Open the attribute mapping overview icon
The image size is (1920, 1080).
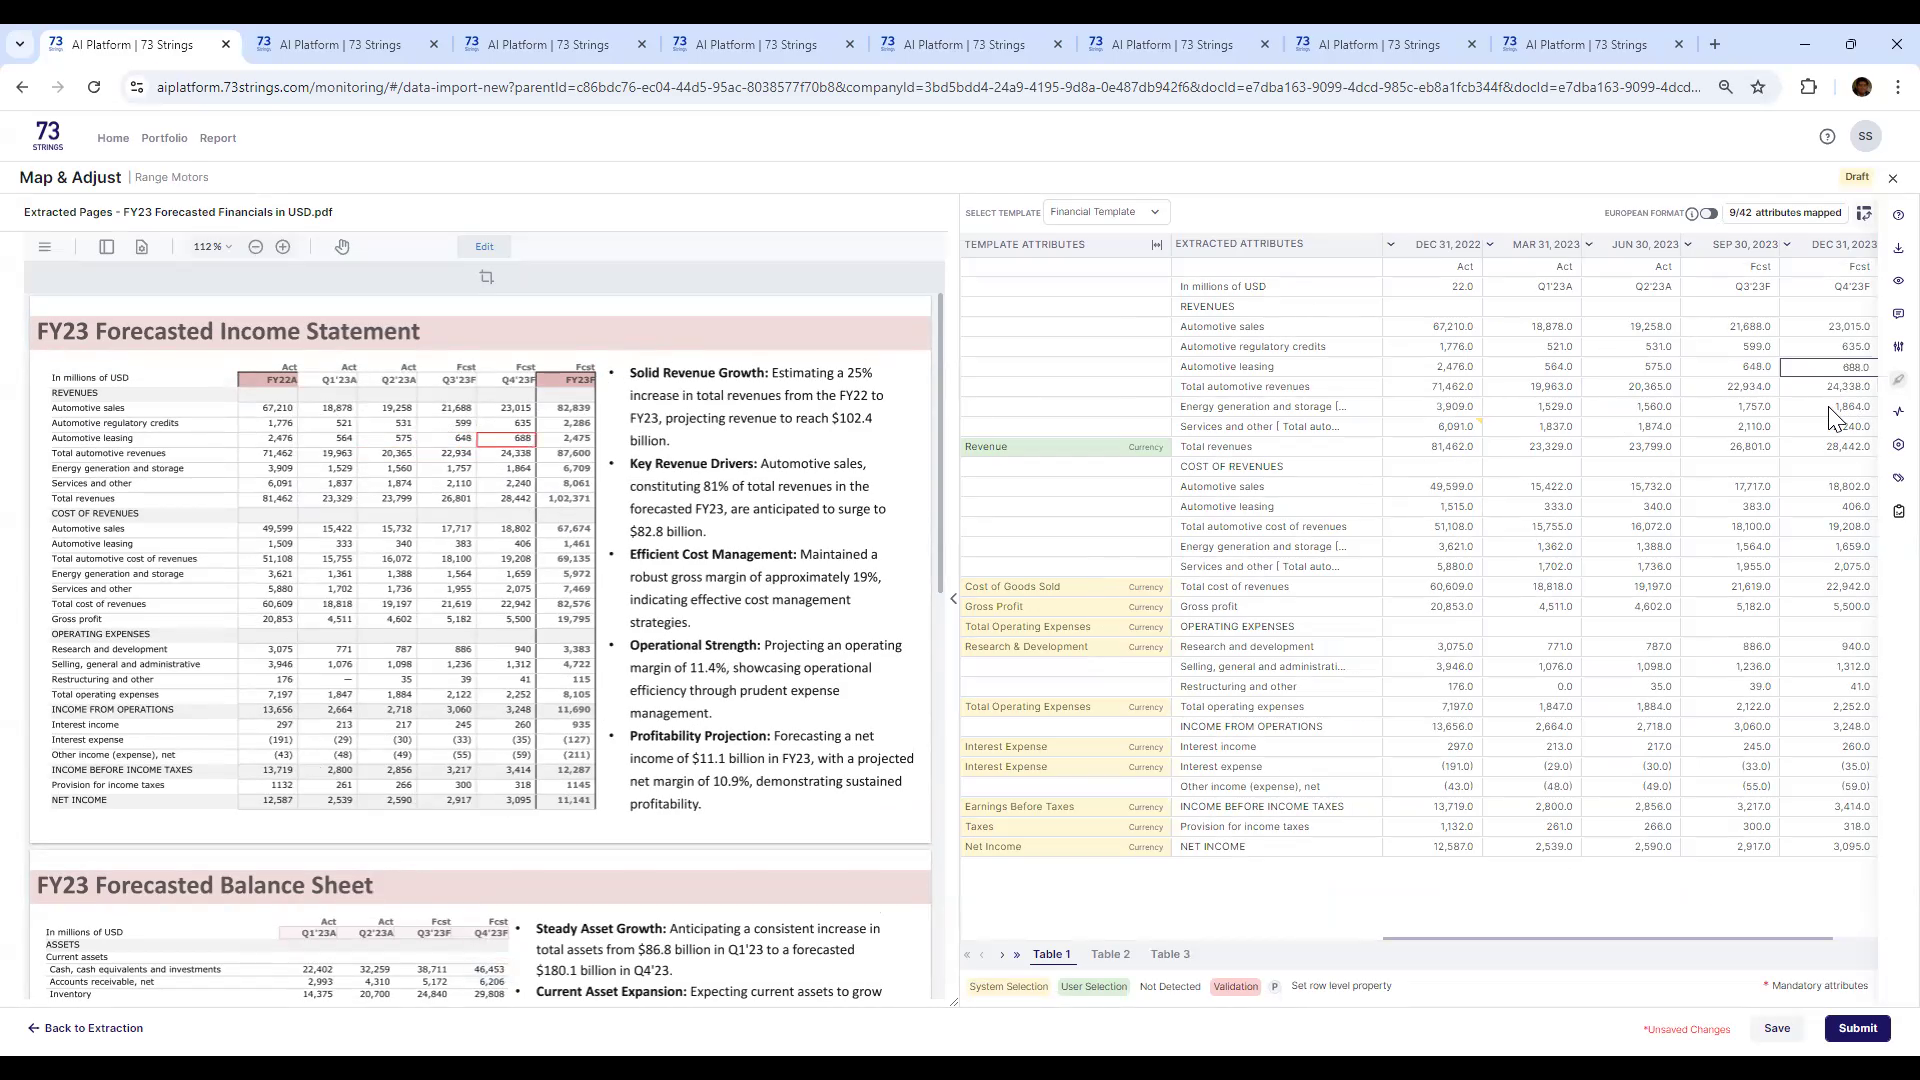tap(1864, 212)
